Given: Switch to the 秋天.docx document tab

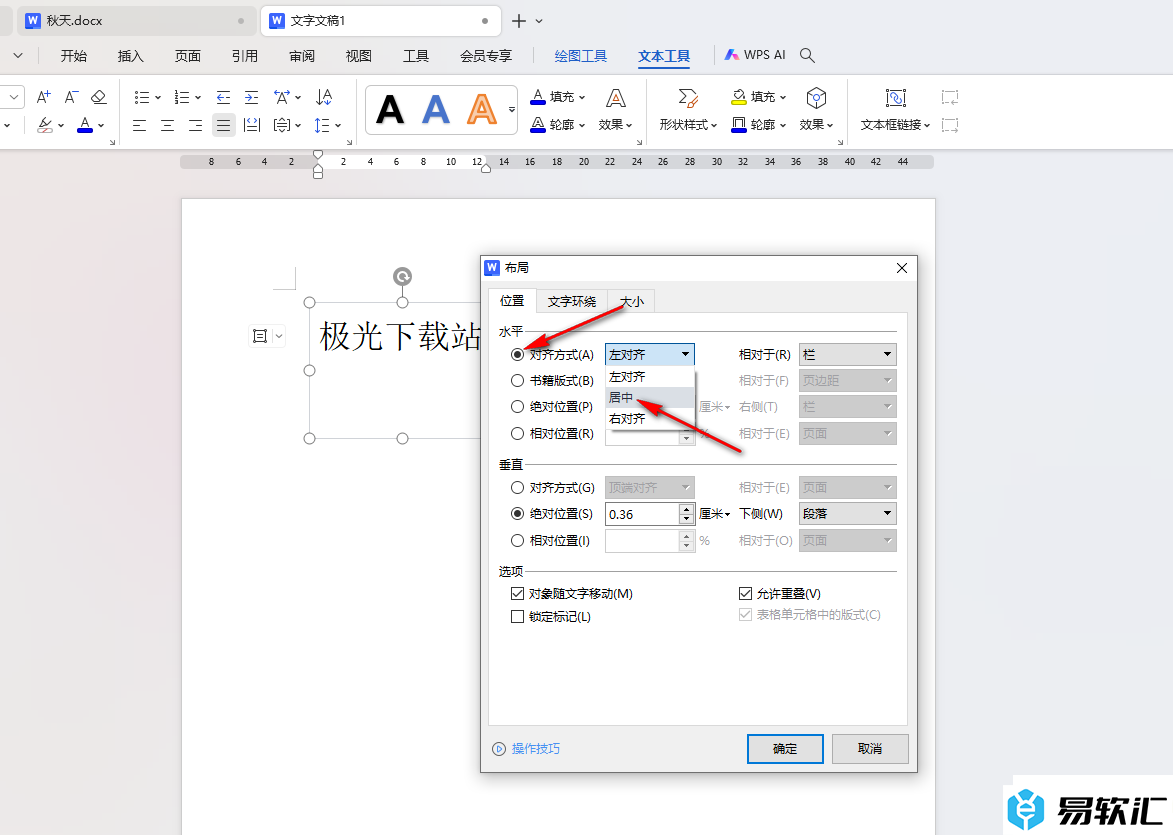Looking at the screenshot, I should tap(135, 20).
